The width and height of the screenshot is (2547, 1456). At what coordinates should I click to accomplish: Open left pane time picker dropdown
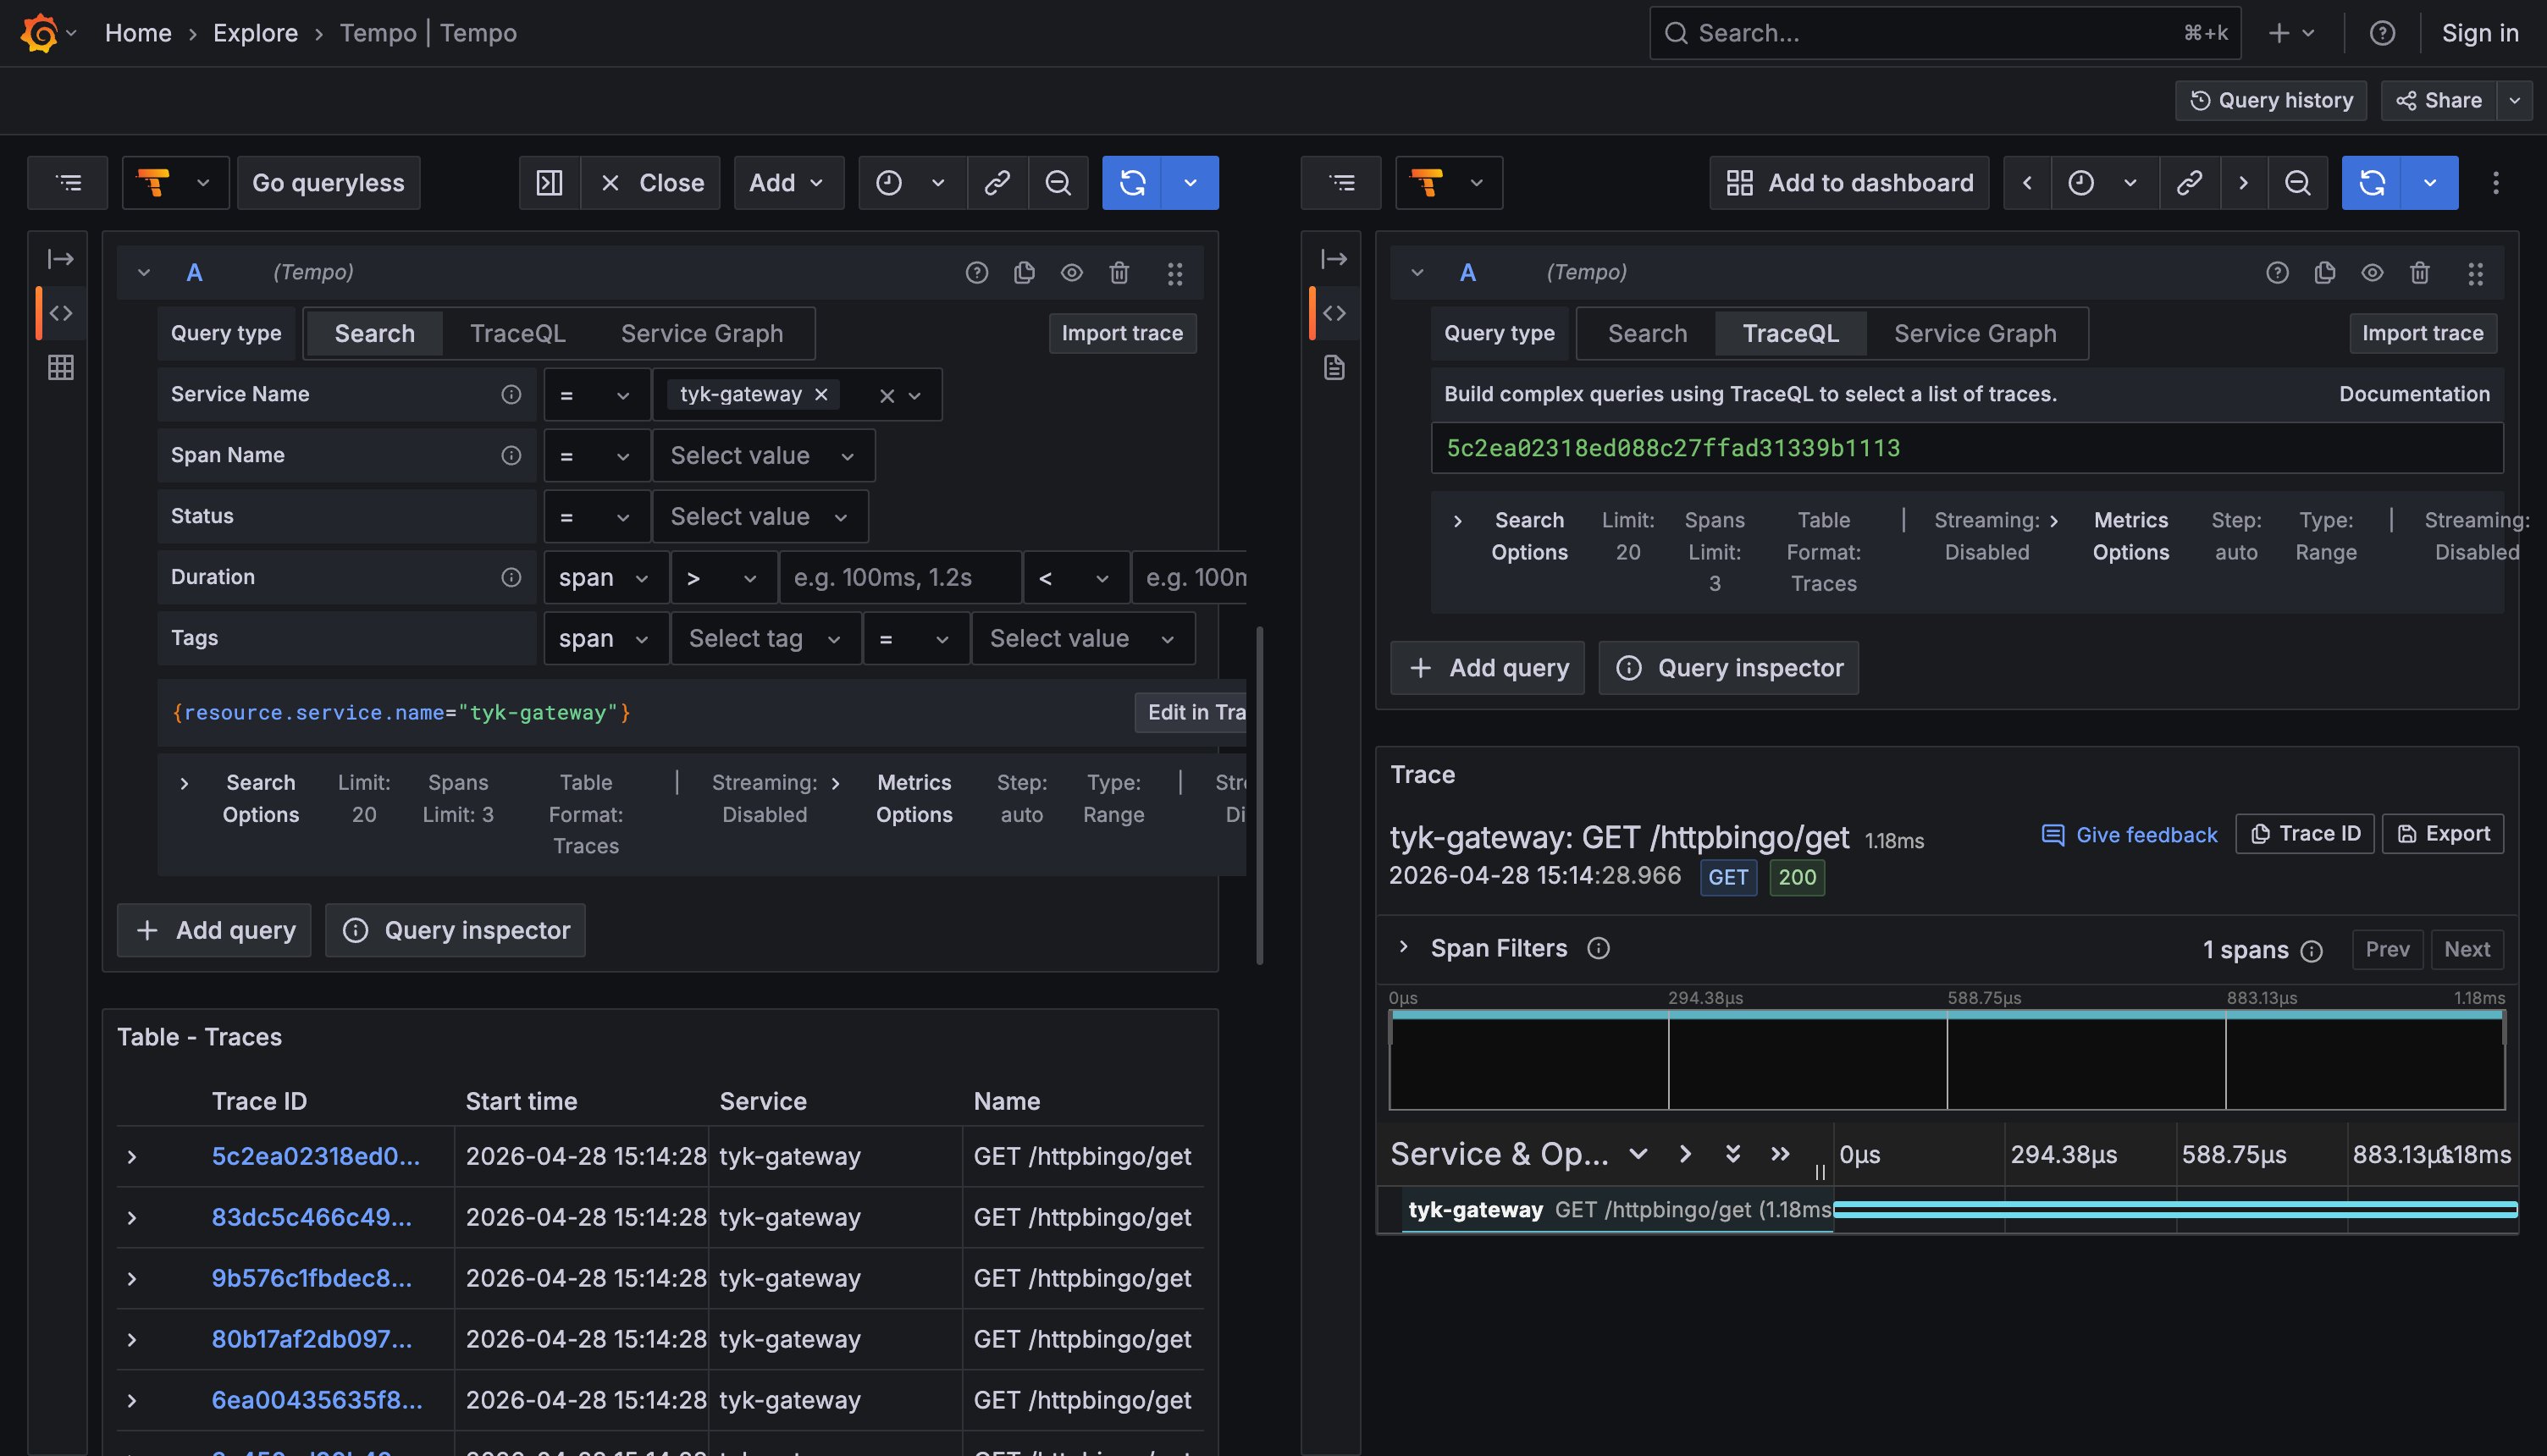pos(912,183)
